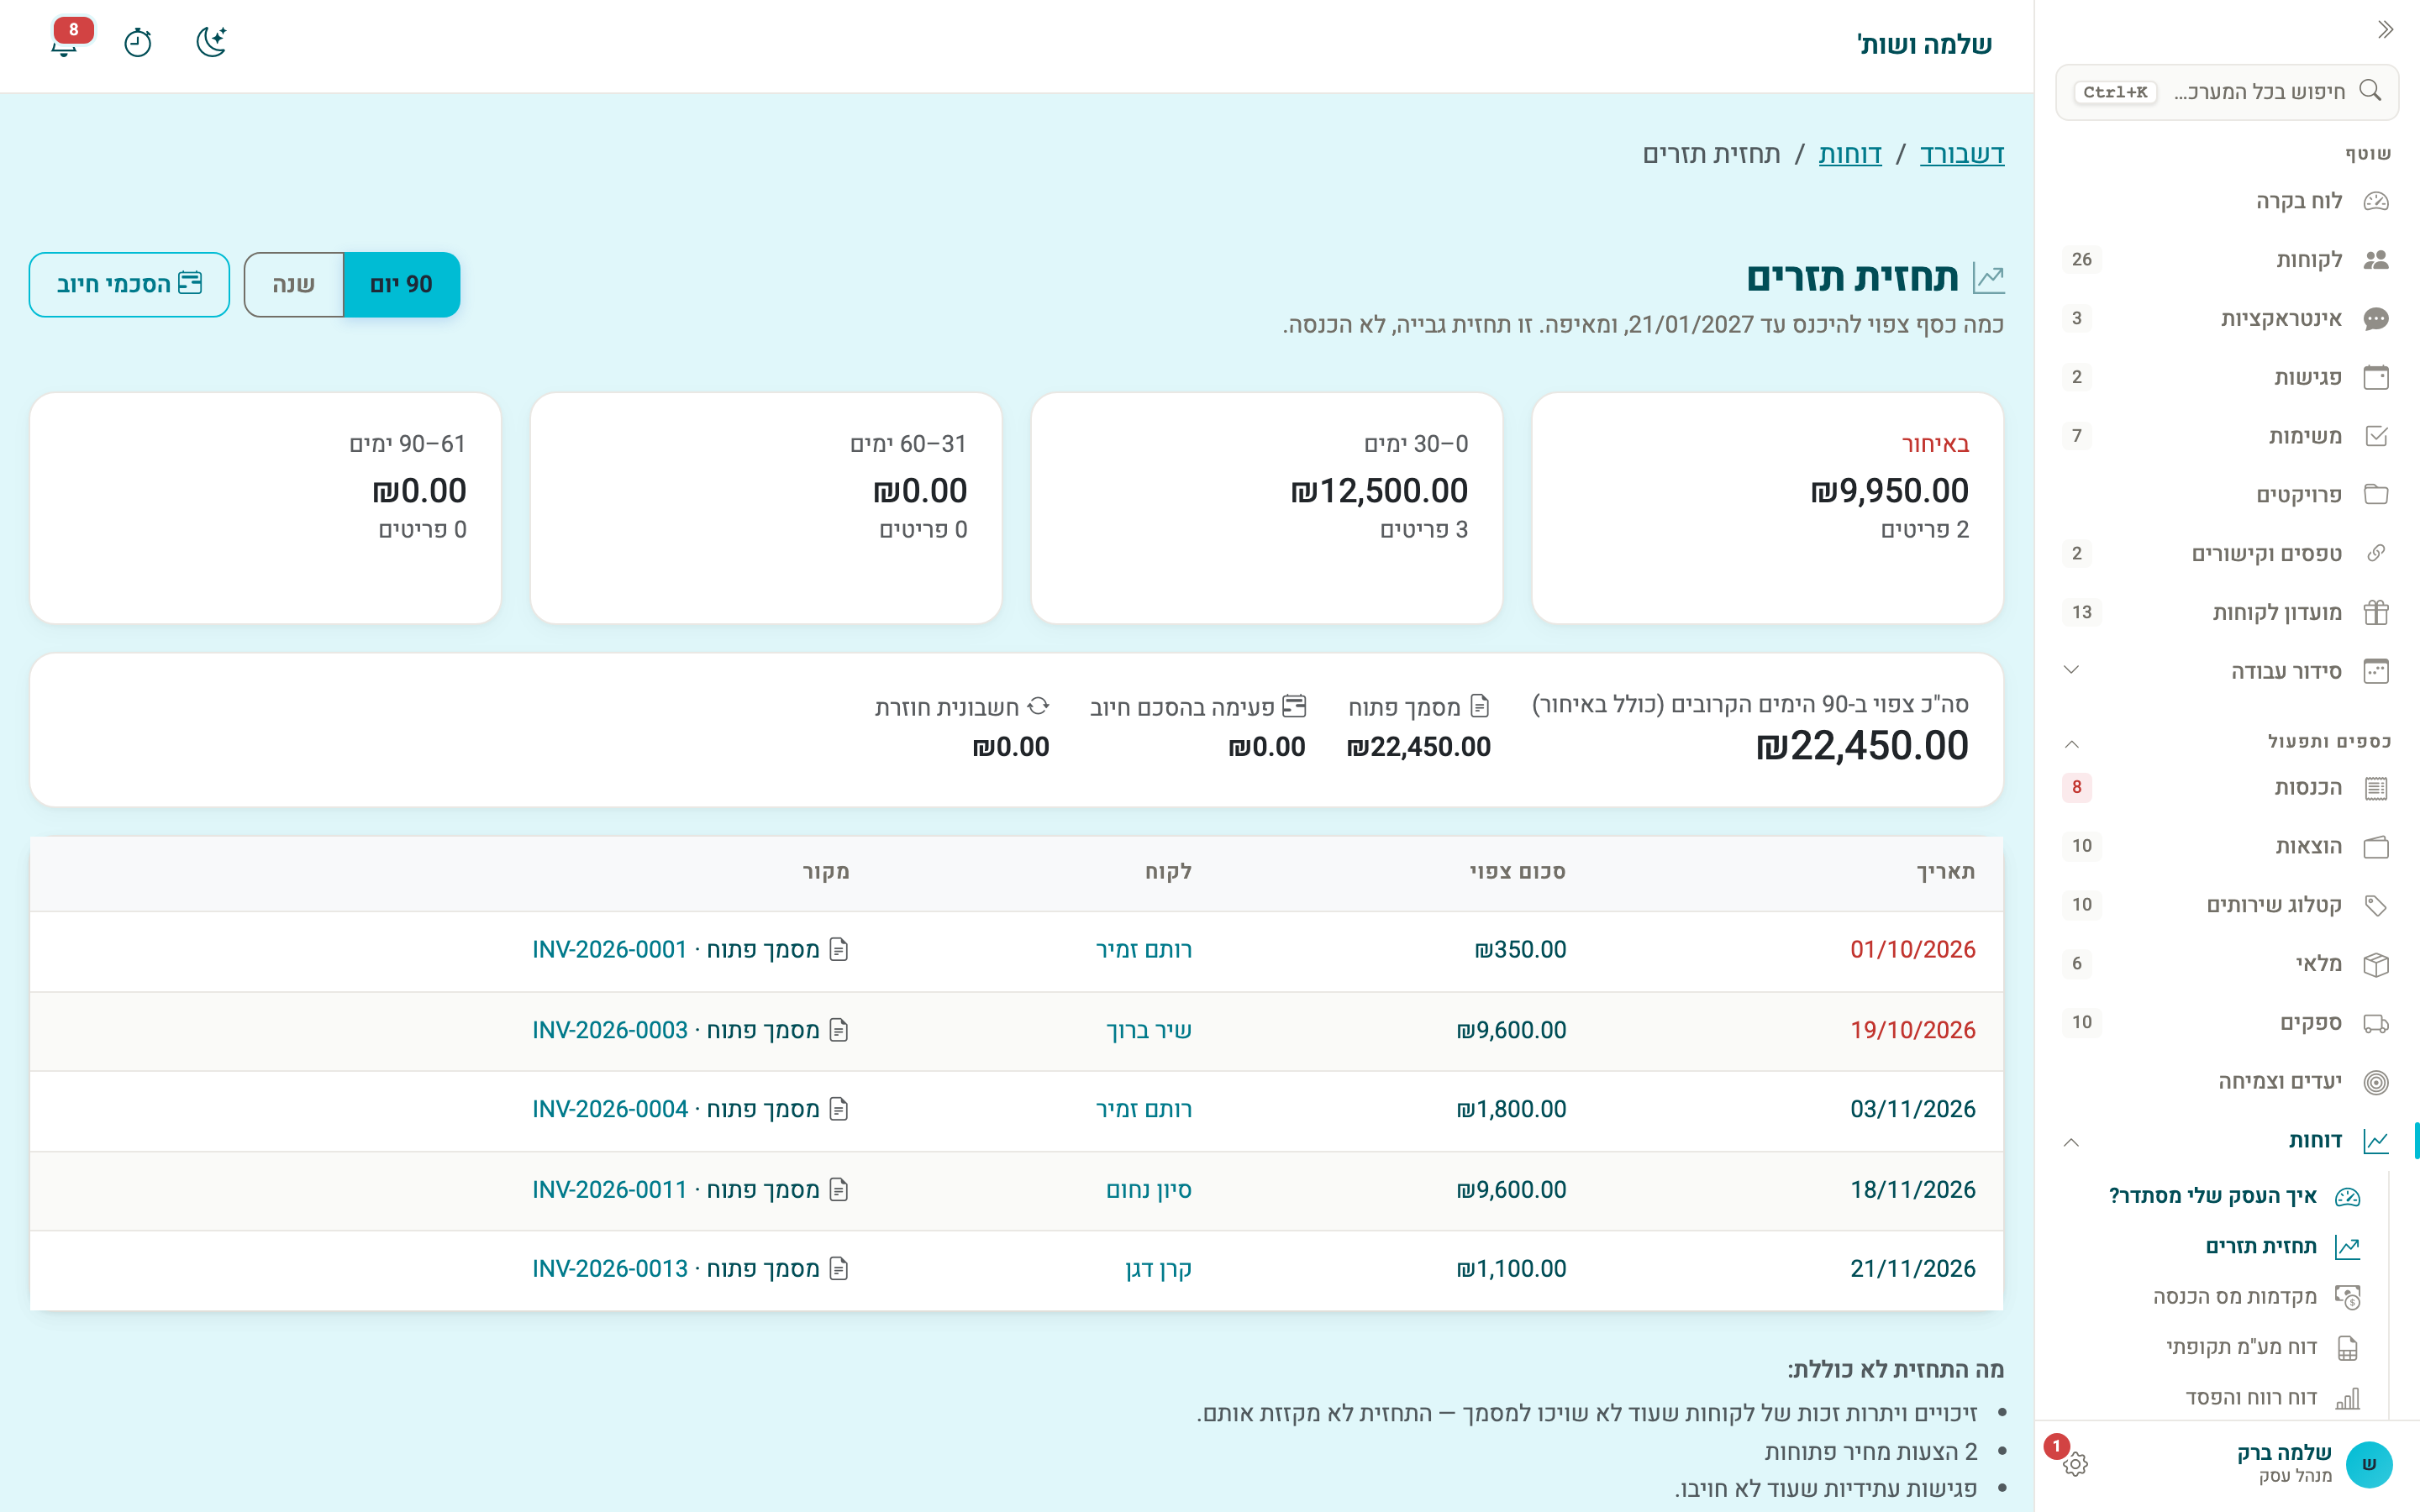Click the תאריך column header
Viewport: 2420px width, 1512px height.
[x=1945, y=872]
